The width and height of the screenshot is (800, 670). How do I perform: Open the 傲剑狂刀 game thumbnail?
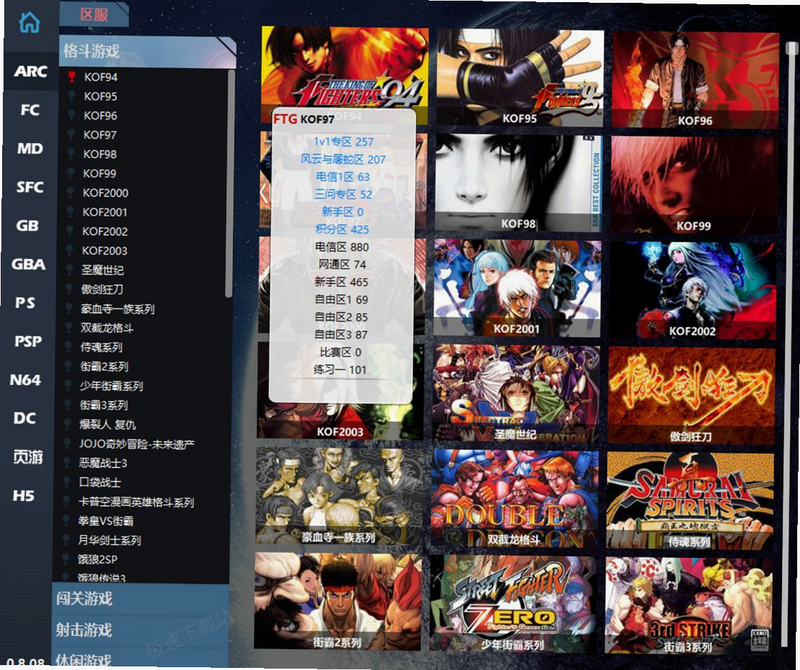[691, 395]
